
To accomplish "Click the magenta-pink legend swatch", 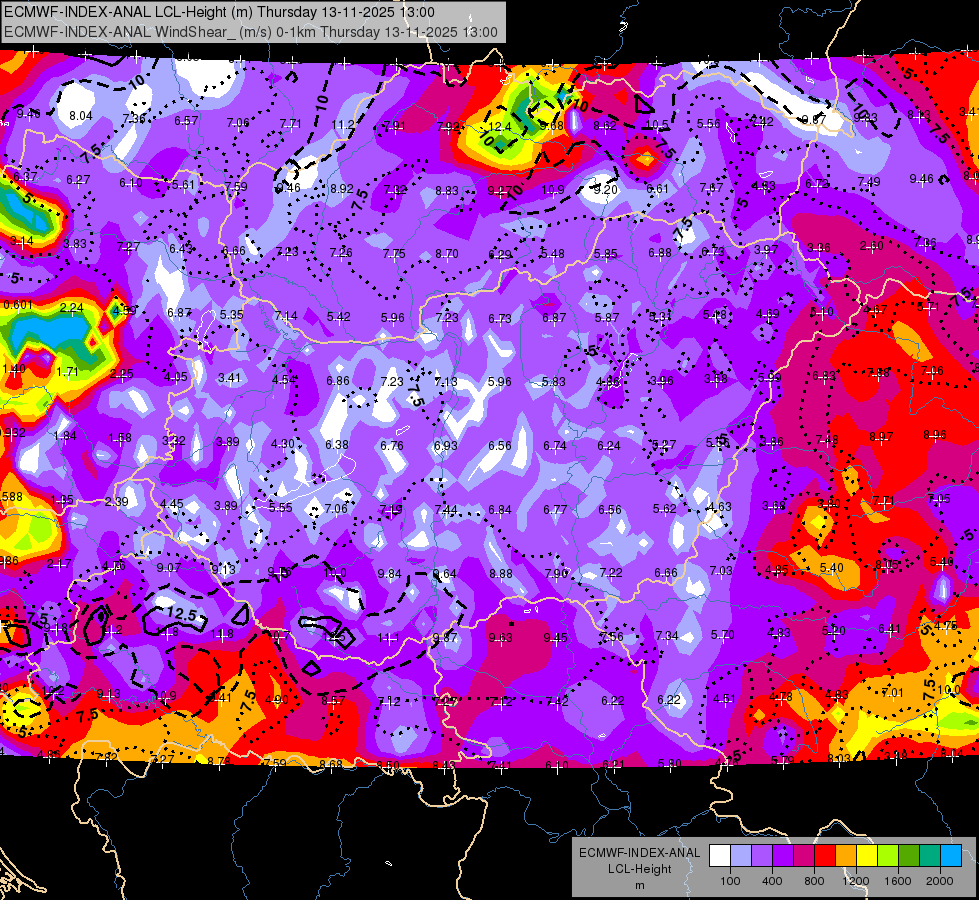I will pyautogui.click(x=804, y=856).
